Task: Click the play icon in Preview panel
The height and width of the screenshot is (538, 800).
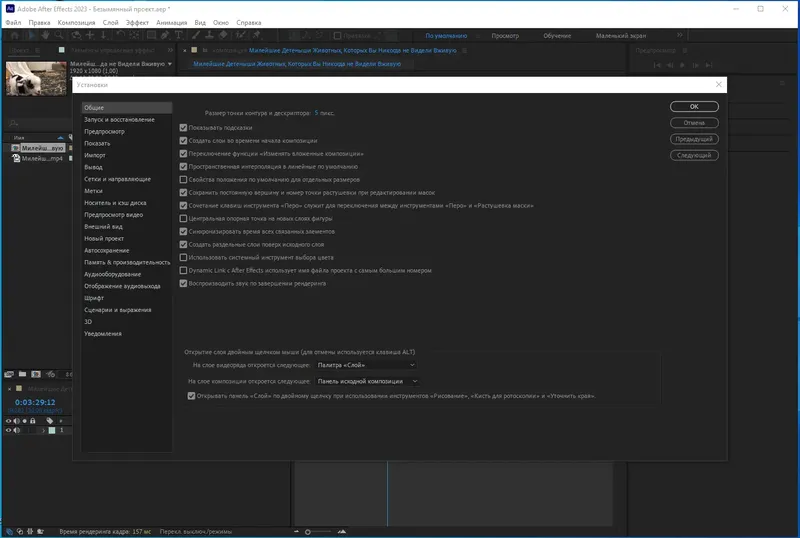Action: tap(683, 65)
